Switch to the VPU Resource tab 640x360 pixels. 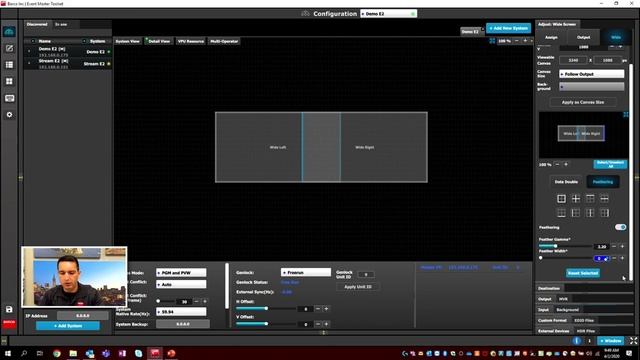(x=191, y=41)
